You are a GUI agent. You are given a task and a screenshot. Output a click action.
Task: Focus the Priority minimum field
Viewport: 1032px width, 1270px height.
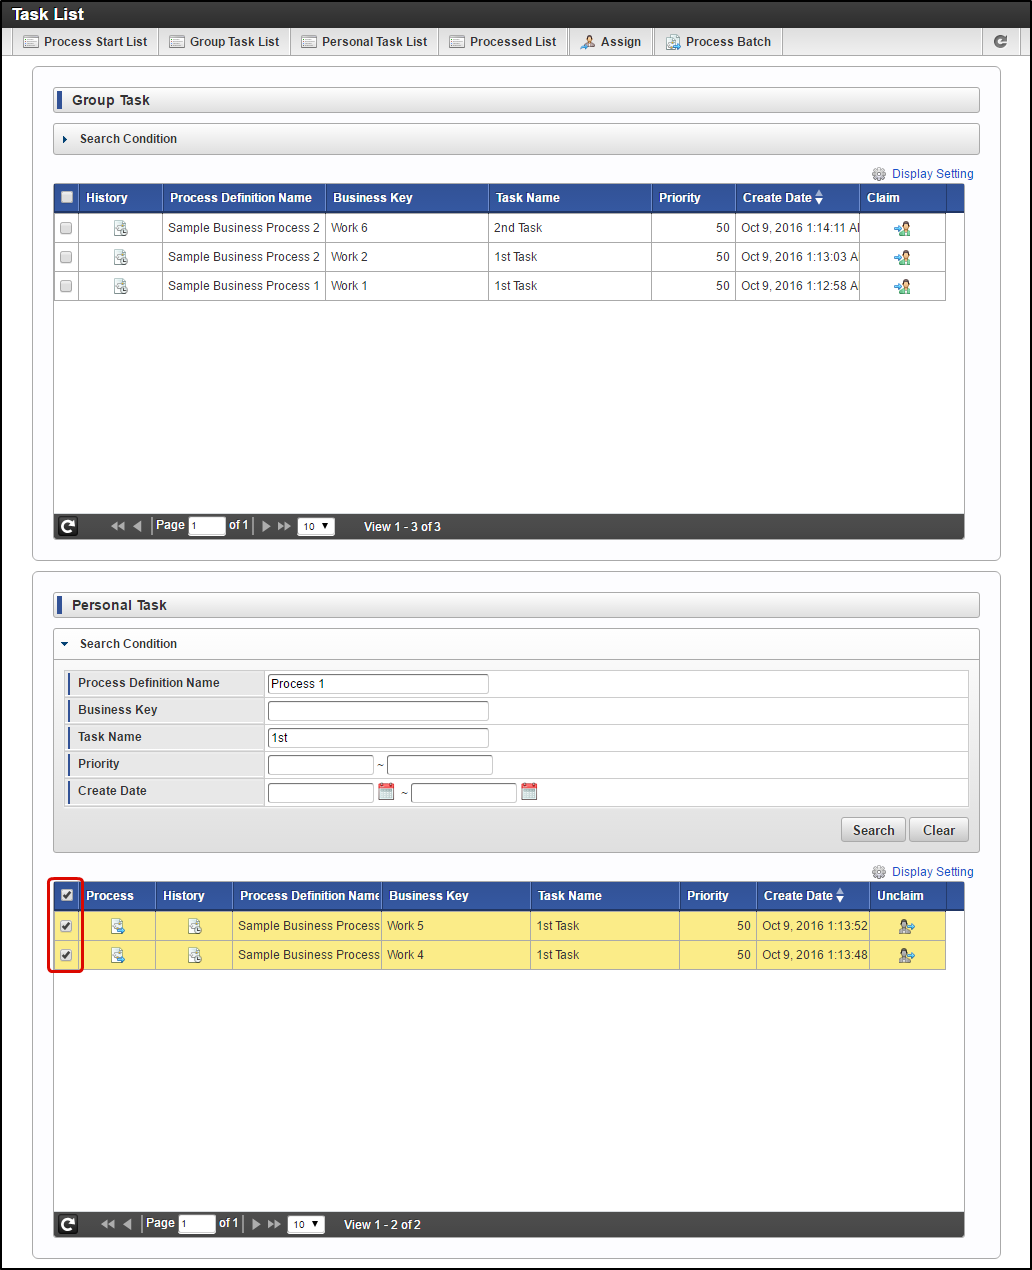321,765
